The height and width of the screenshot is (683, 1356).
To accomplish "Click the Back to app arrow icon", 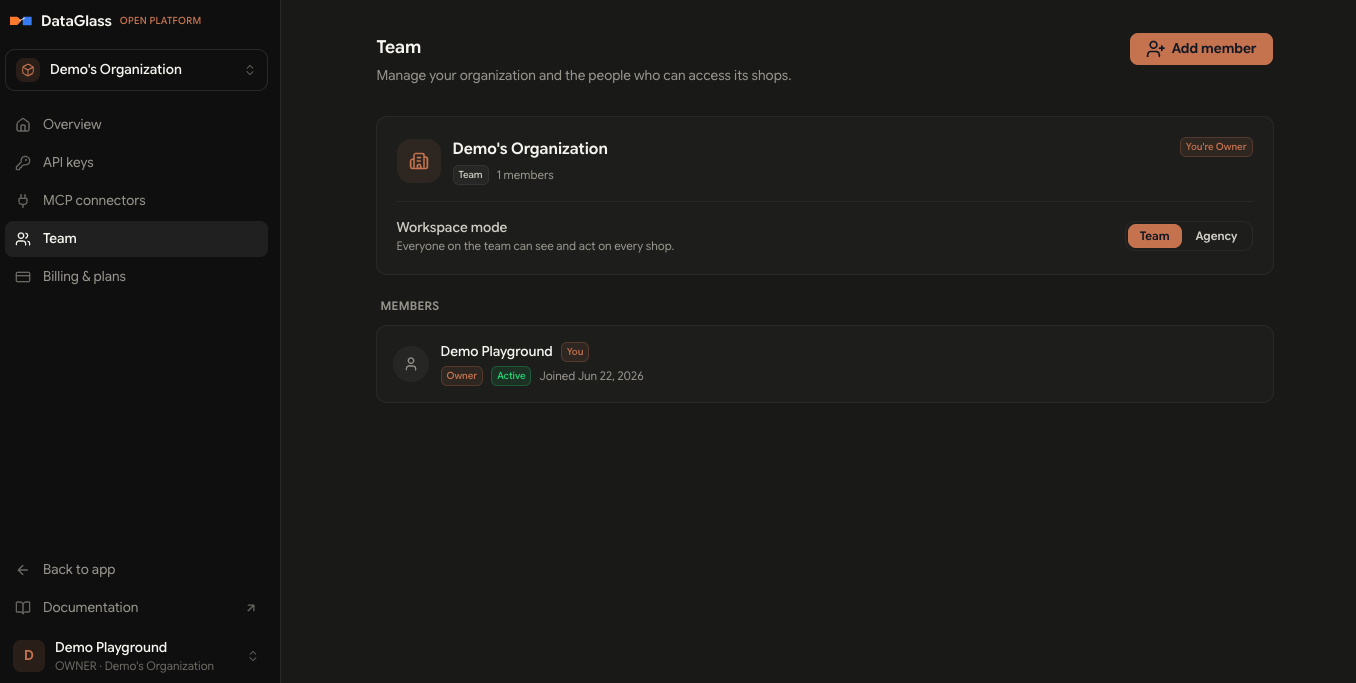I will pos(23,570).
